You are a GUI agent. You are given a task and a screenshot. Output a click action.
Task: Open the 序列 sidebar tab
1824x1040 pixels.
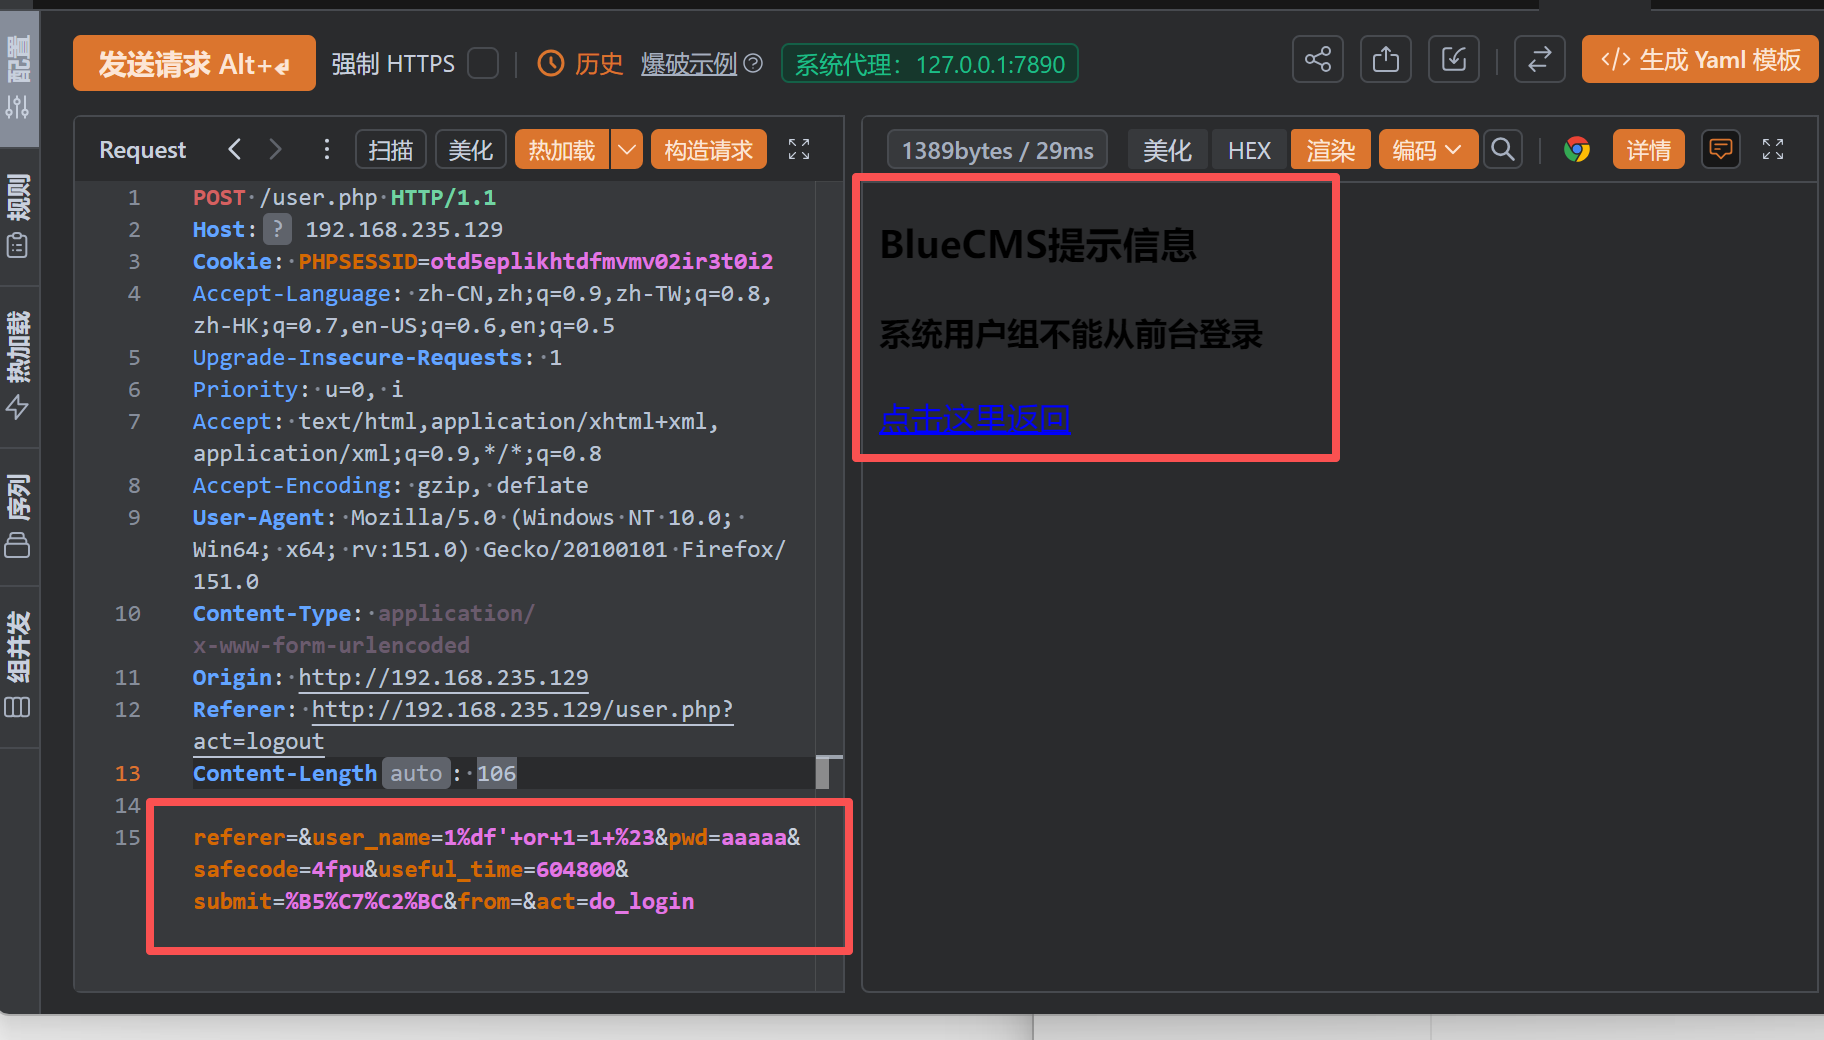(19, 515)
